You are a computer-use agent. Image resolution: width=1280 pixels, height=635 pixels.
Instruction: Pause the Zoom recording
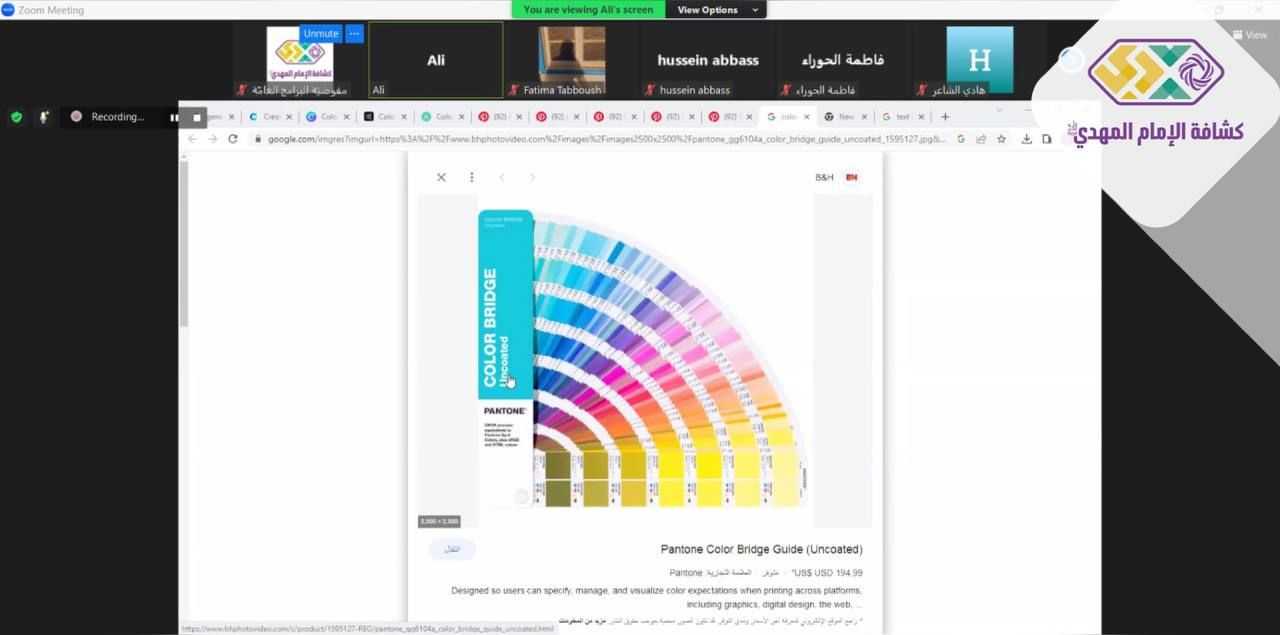(175, 117)
